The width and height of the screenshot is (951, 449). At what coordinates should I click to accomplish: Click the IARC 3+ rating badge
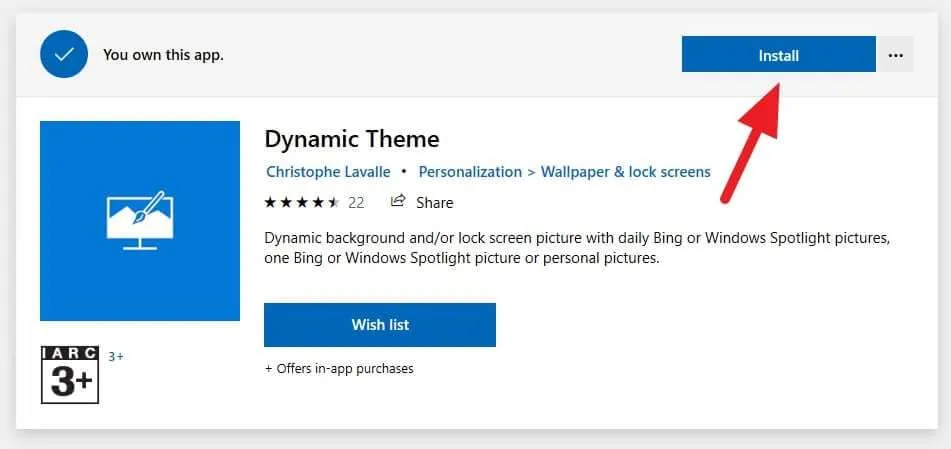click(70, 374)
